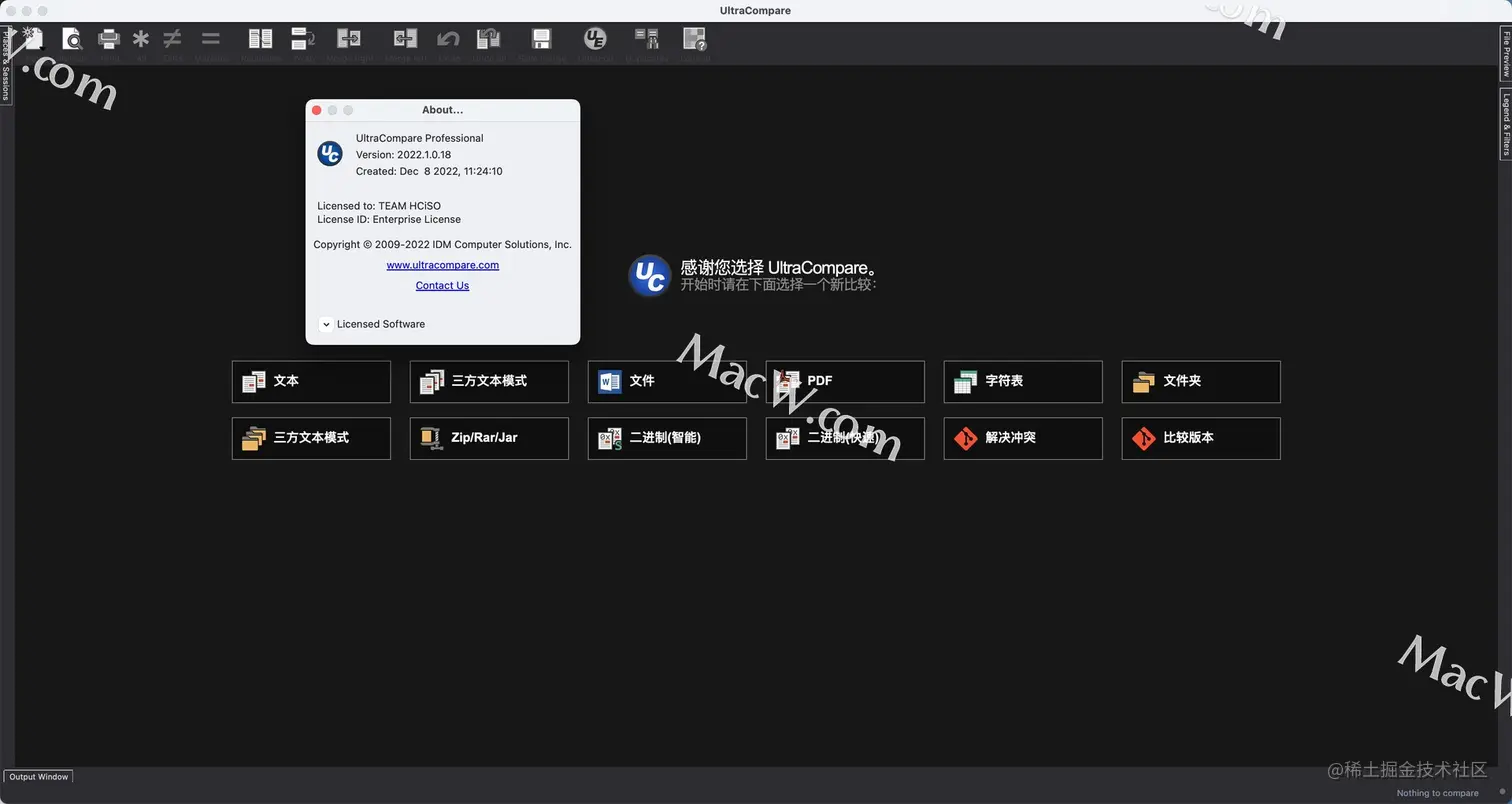1512x804 pixels.
Task: Open the Places & Sessions side tab
Action: pyautogui.click(x=5, y=65)
